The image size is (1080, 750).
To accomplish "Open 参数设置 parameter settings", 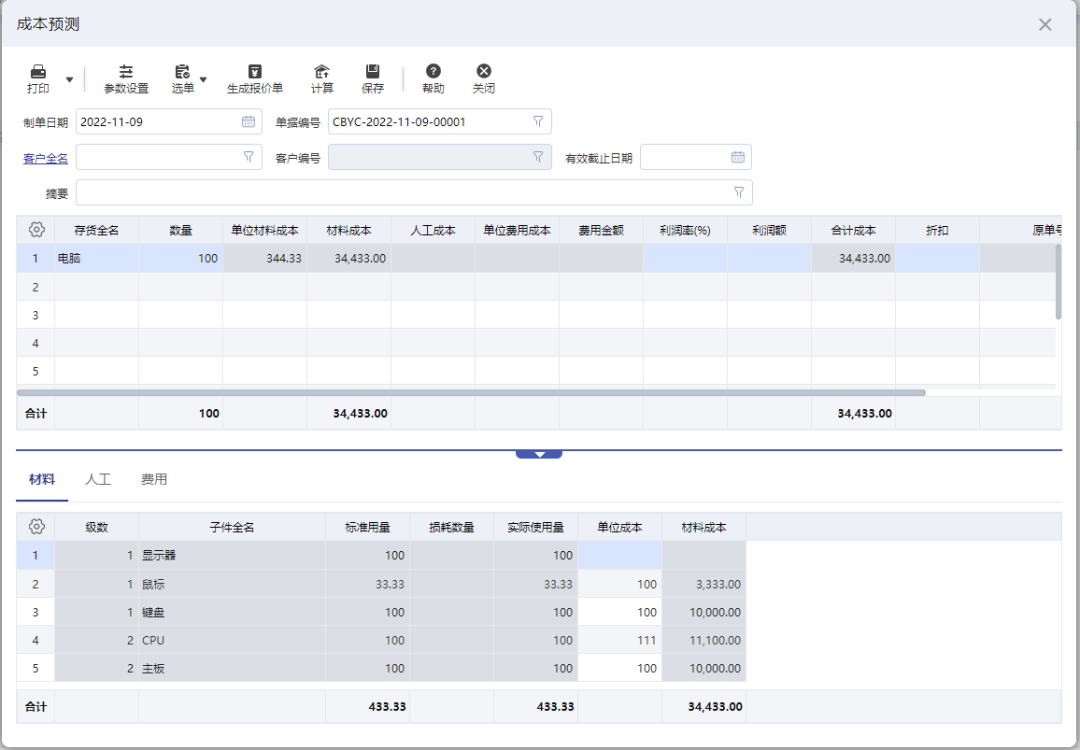I will click(x=126, y=72).
